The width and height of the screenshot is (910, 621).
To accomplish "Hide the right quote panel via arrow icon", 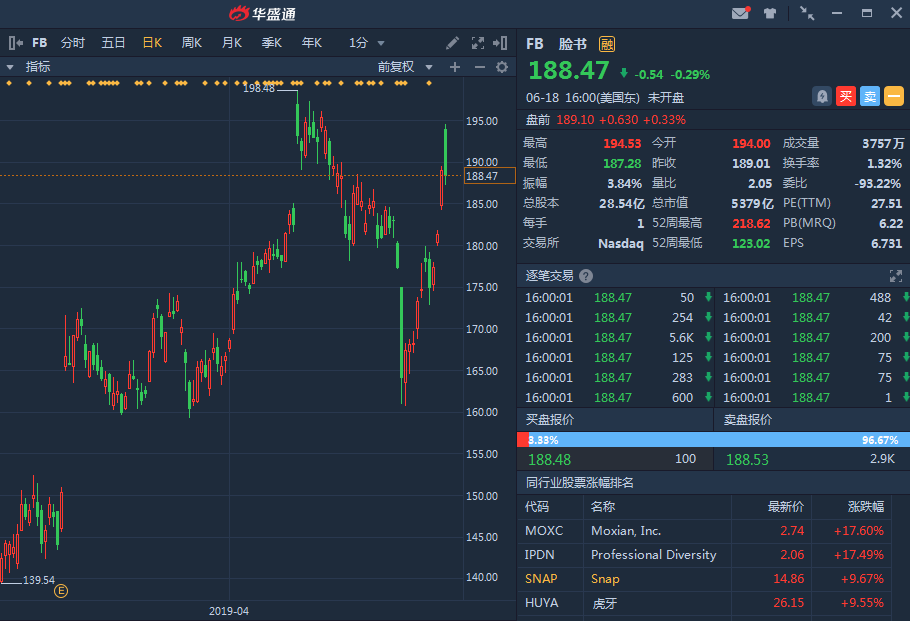I will point(502,43).
